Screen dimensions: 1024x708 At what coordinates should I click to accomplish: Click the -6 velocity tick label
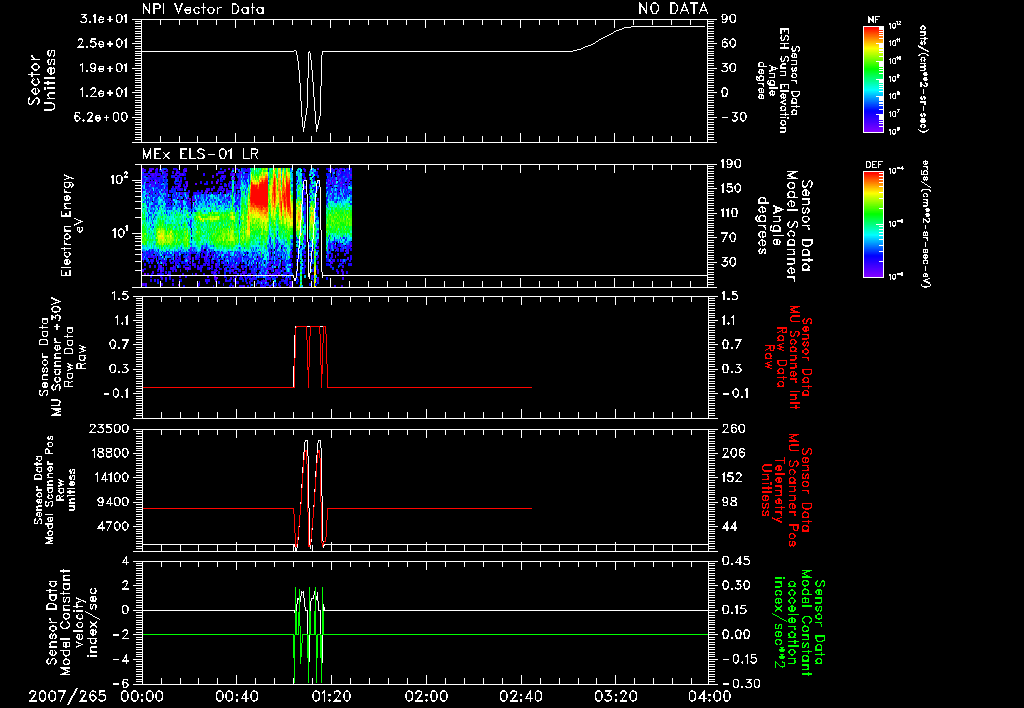click(121, 684)
